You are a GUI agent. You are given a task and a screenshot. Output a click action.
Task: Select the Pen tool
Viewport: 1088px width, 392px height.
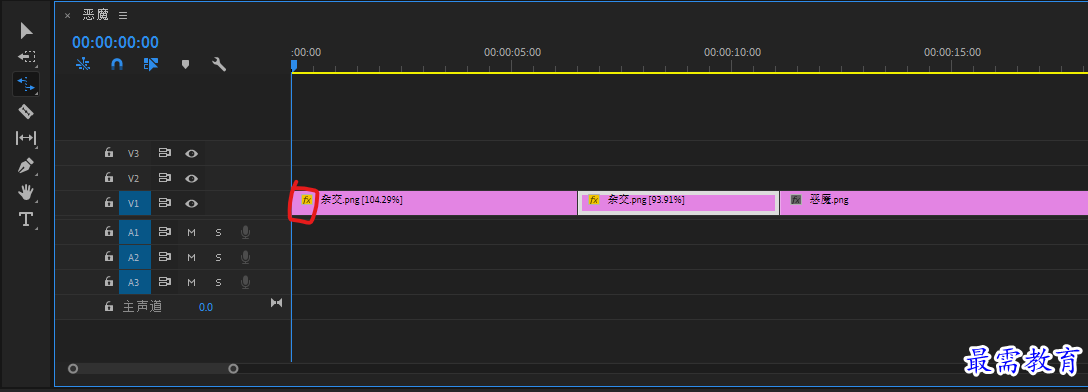coord(26,166)
